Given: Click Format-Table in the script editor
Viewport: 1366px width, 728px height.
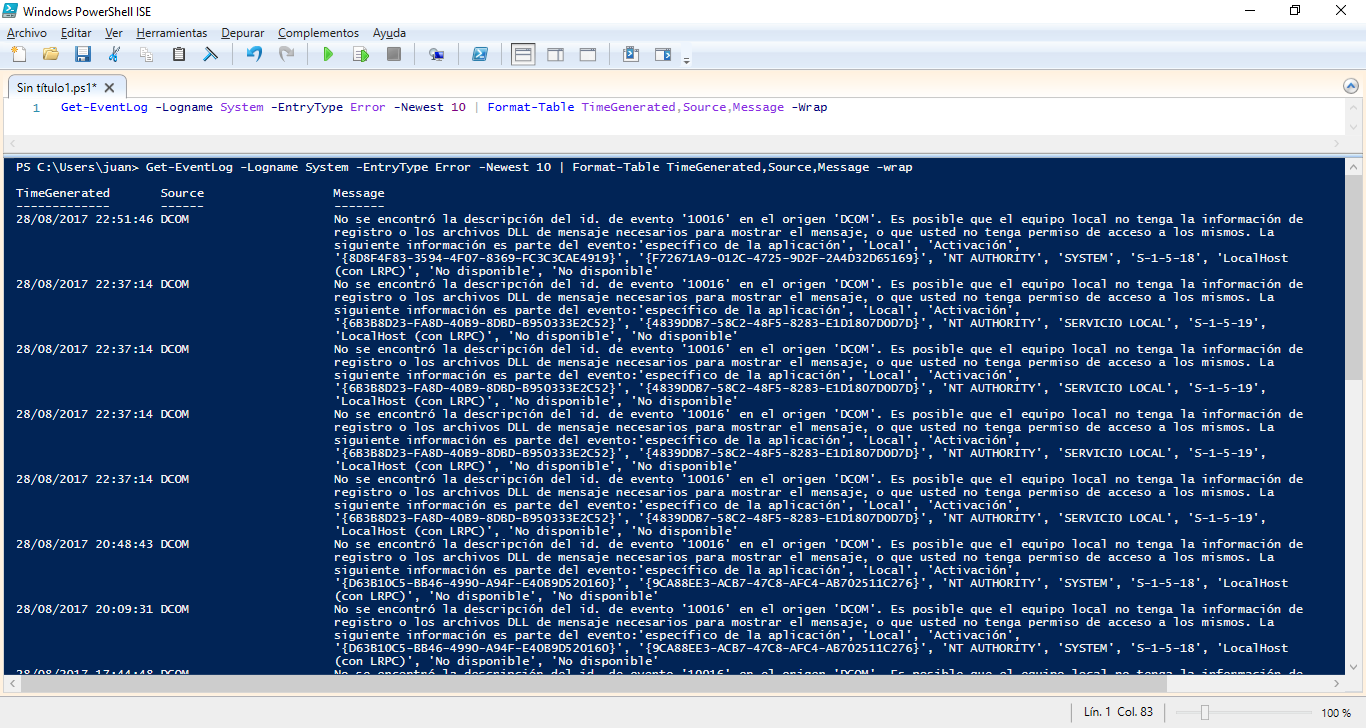Looking at the screenshot, I should pyautogui.click(x=531, y=107).
